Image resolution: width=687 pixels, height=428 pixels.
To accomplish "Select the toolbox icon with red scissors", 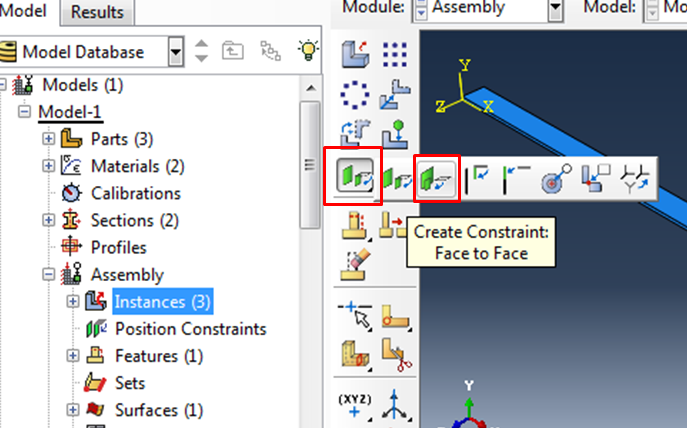I will [x=396, y=354].
